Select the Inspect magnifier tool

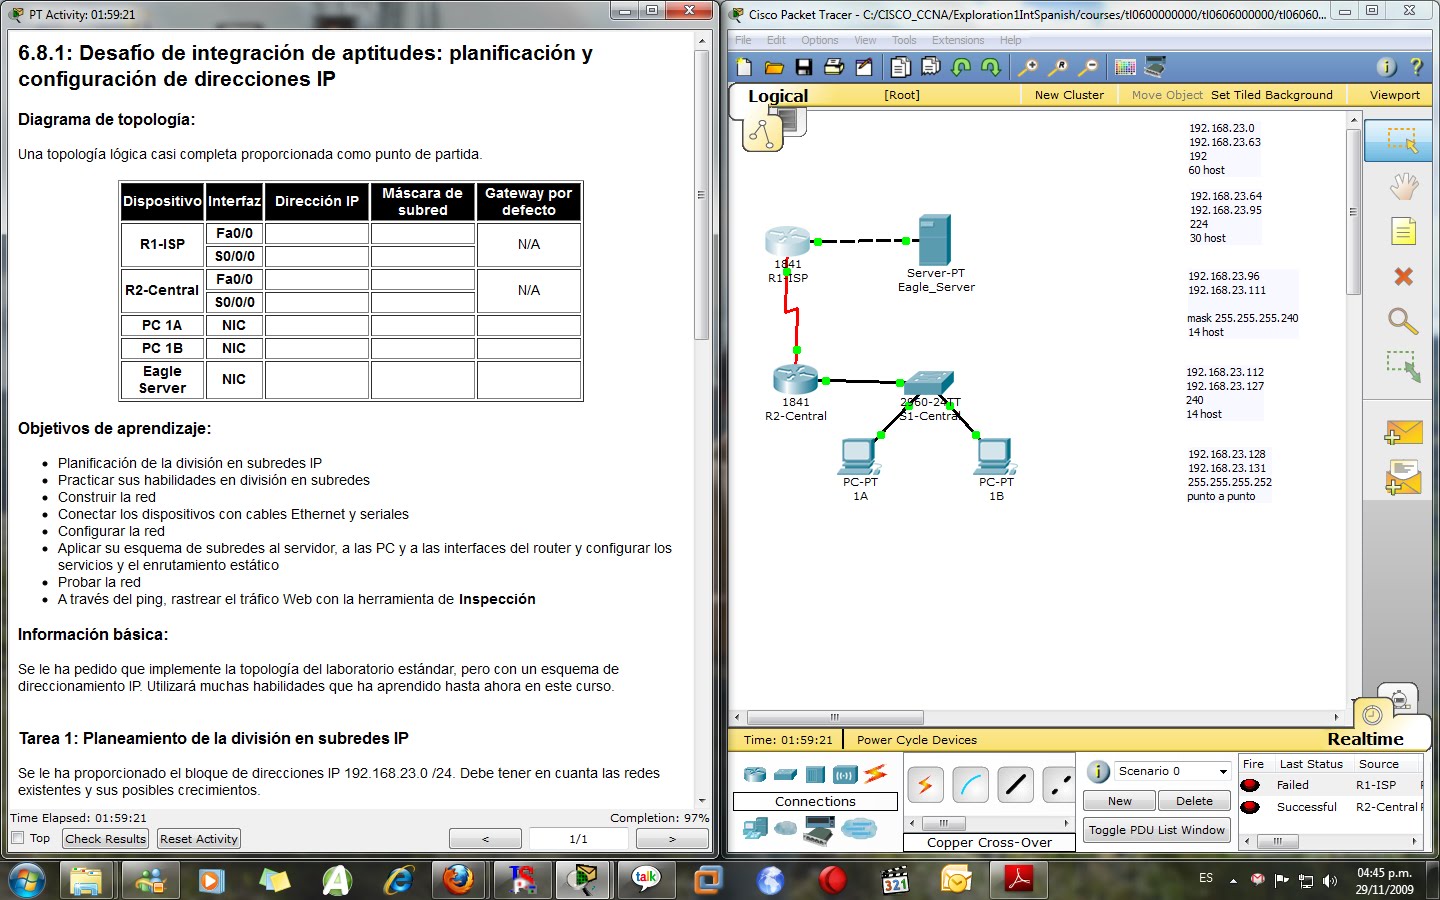click(1403, 321)
